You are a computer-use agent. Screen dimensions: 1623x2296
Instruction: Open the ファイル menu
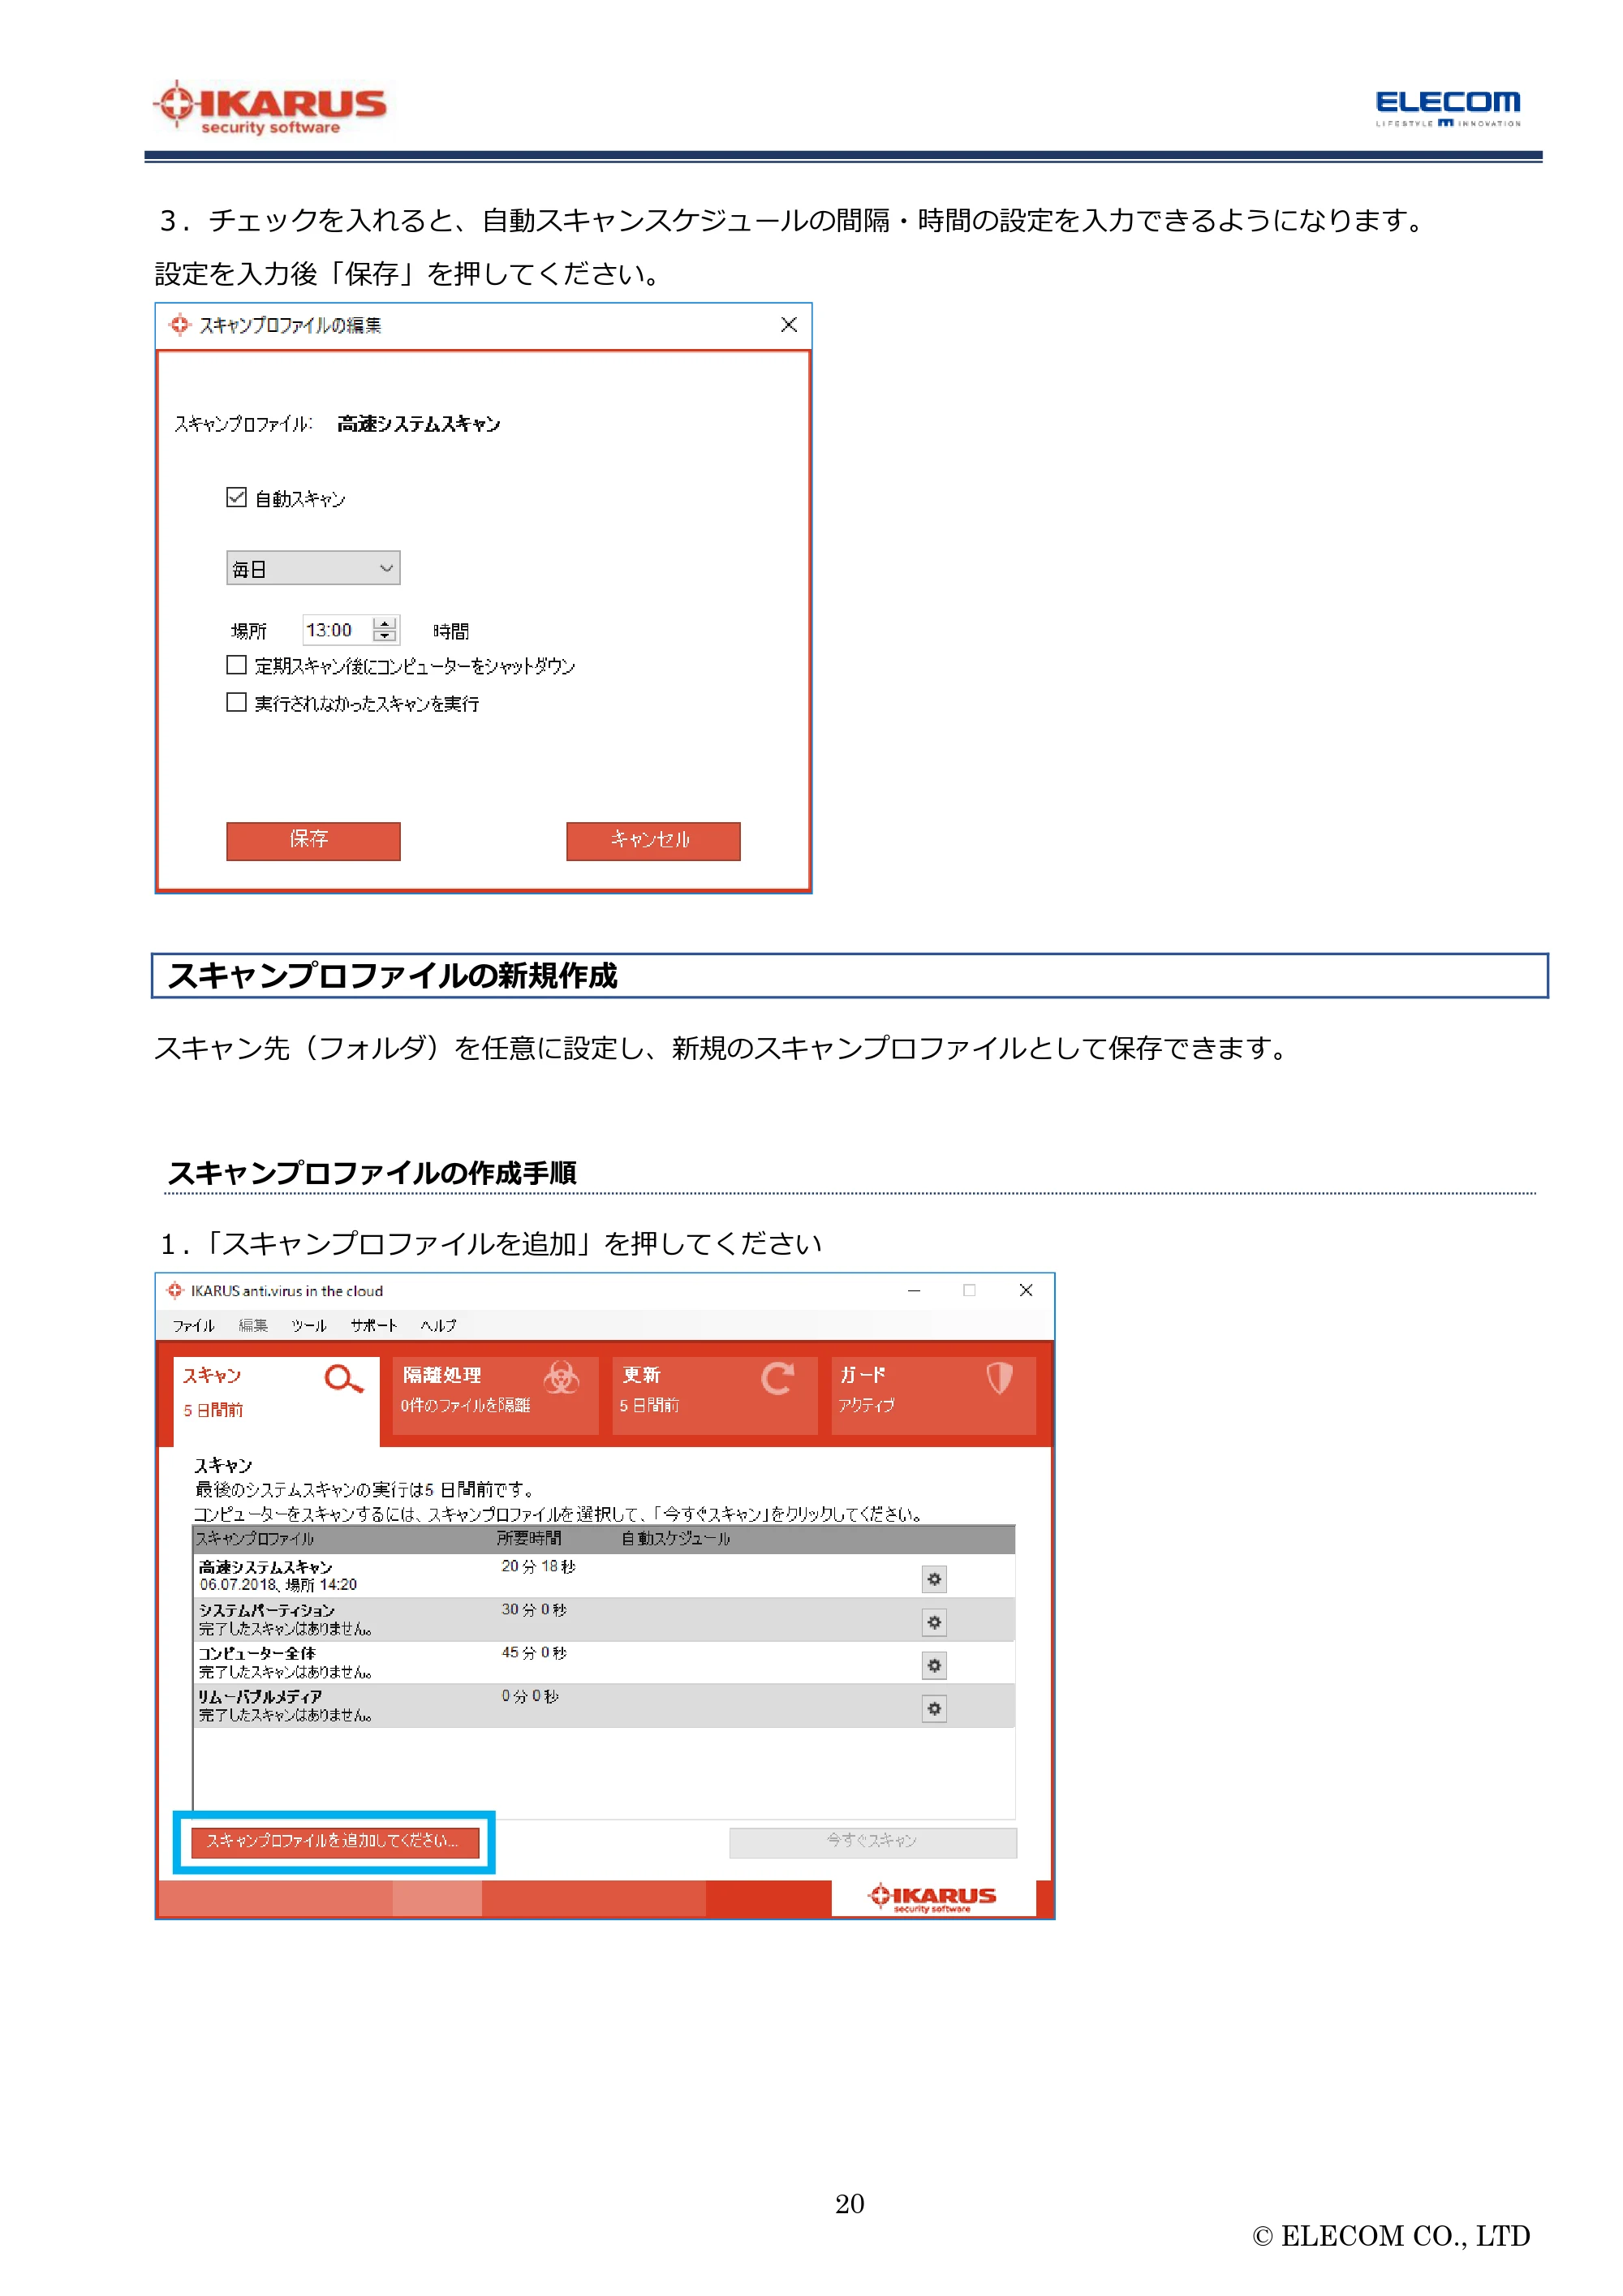pos(193,1325)
